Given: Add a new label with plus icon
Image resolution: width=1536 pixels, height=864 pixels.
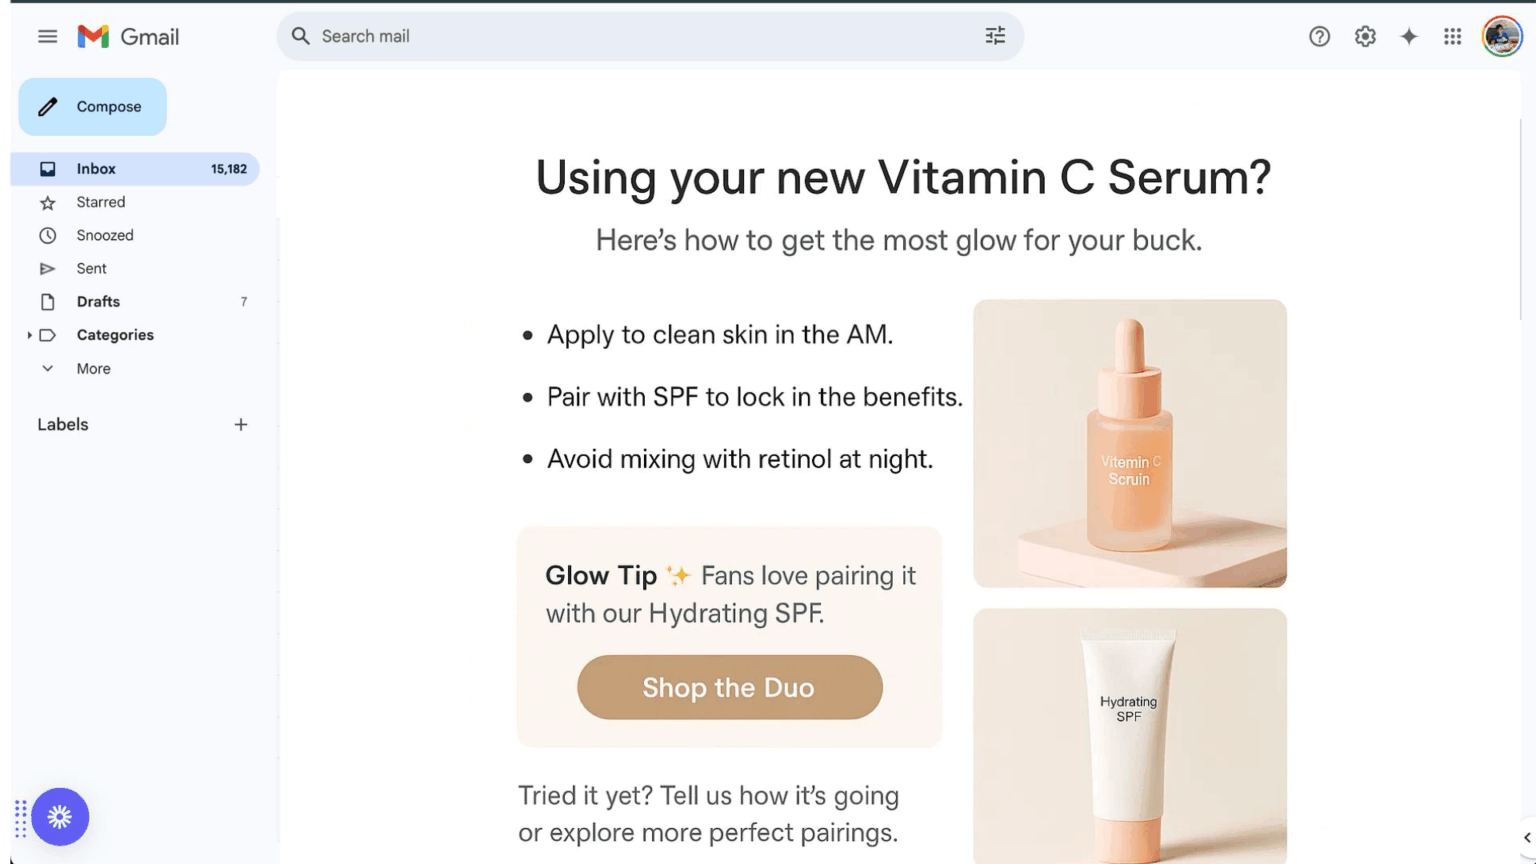Looking at the screenshot, I should [241, 425].
